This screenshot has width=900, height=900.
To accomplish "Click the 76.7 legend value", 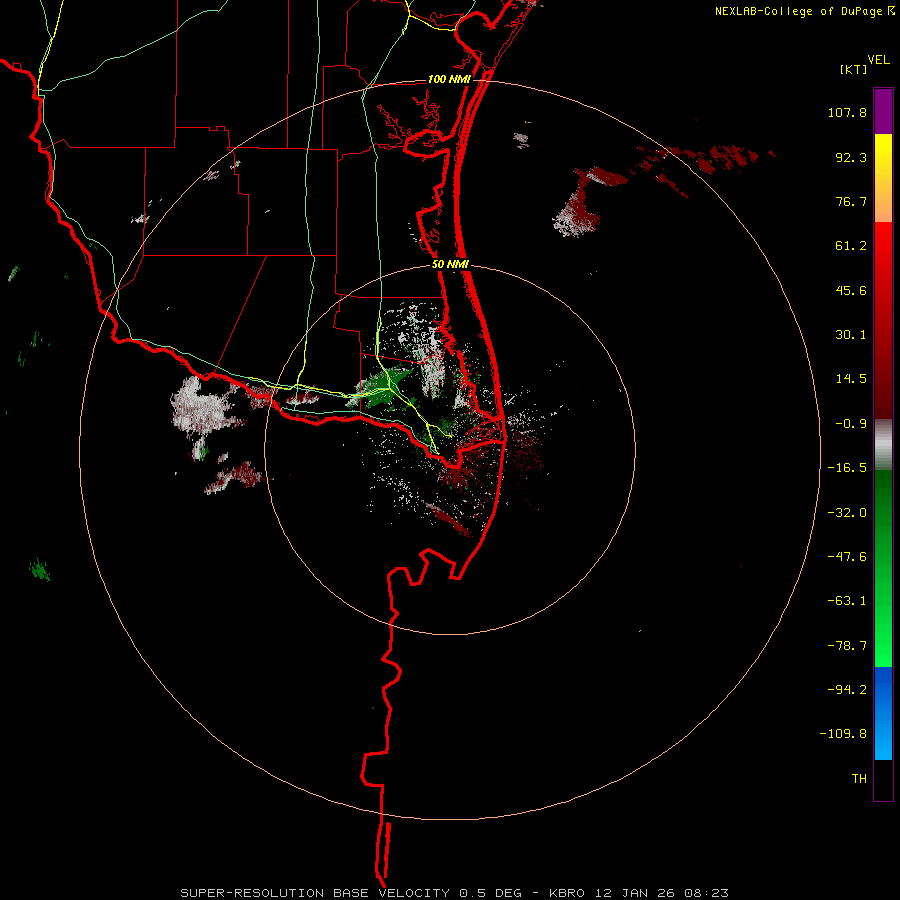I will (851, 201).
